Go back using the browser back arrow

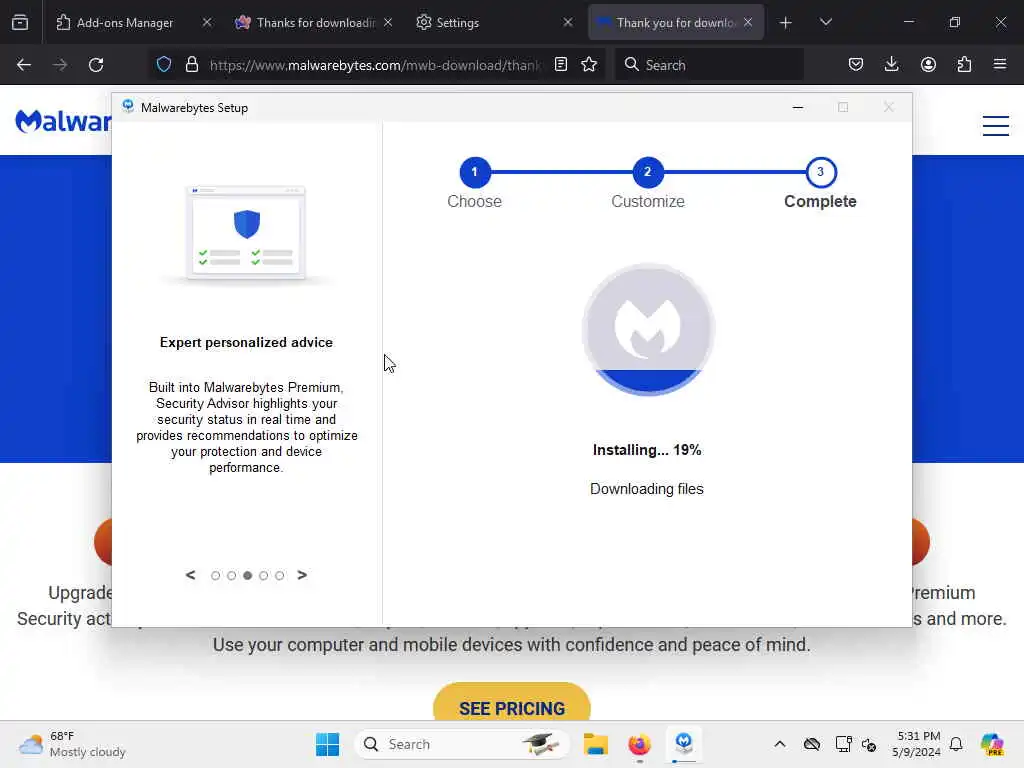click(x=24, y=65)
